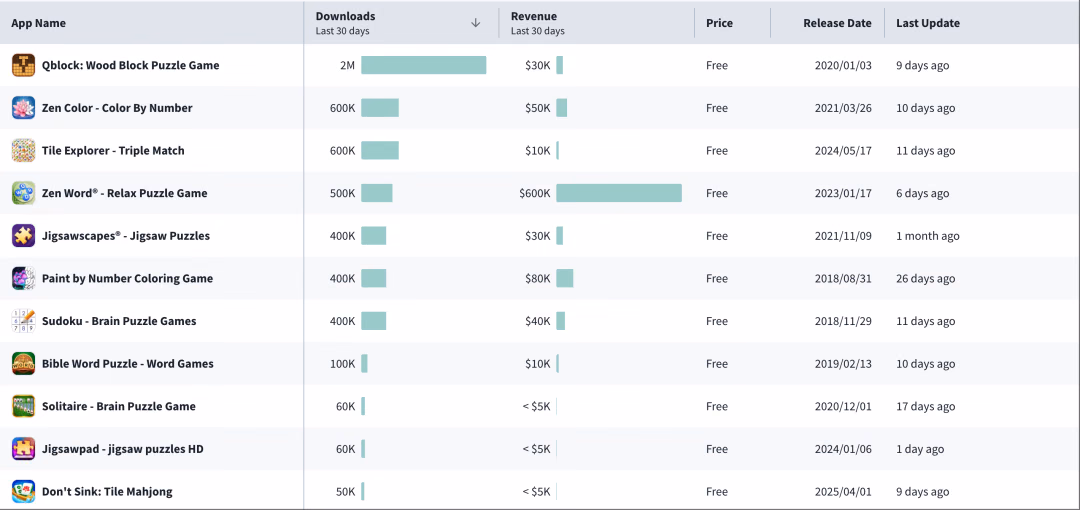
Task: Click release date 2020/01/03
Action: [843, 65]
